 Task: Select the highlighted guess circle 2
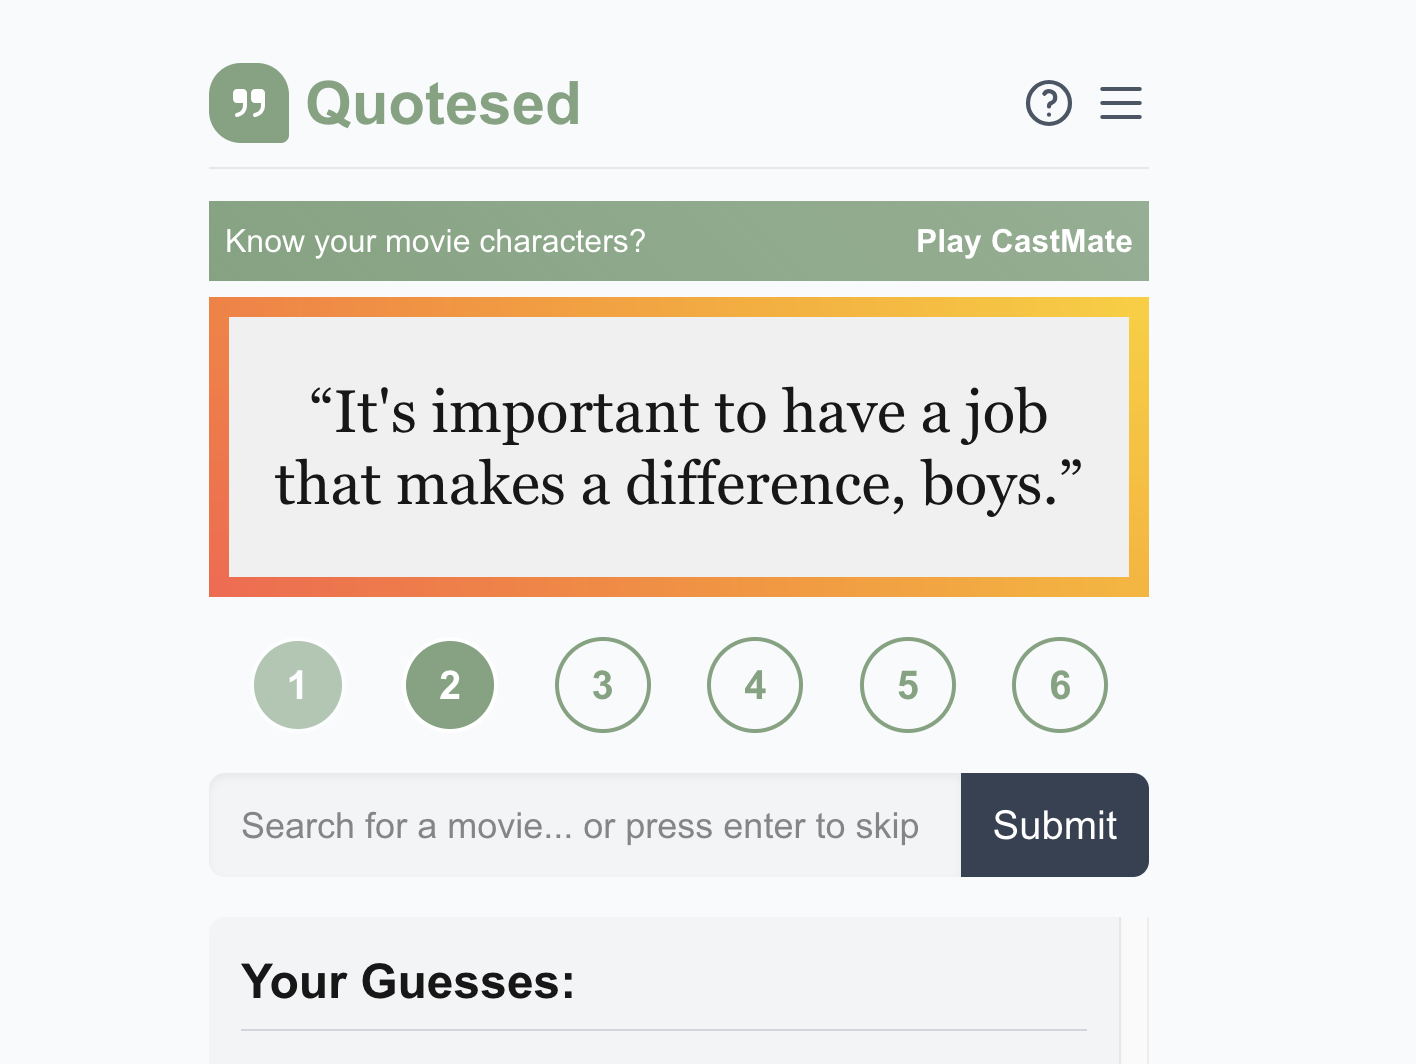tap(449, 685)
